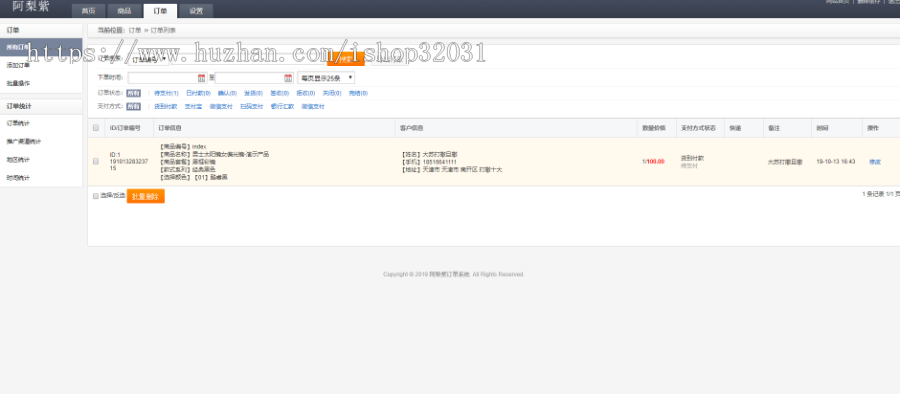This screenshot has height=394, width=900.
Task: Click customer phone number 18516641111
Action: pyautogui.click(x=440, y=162)
